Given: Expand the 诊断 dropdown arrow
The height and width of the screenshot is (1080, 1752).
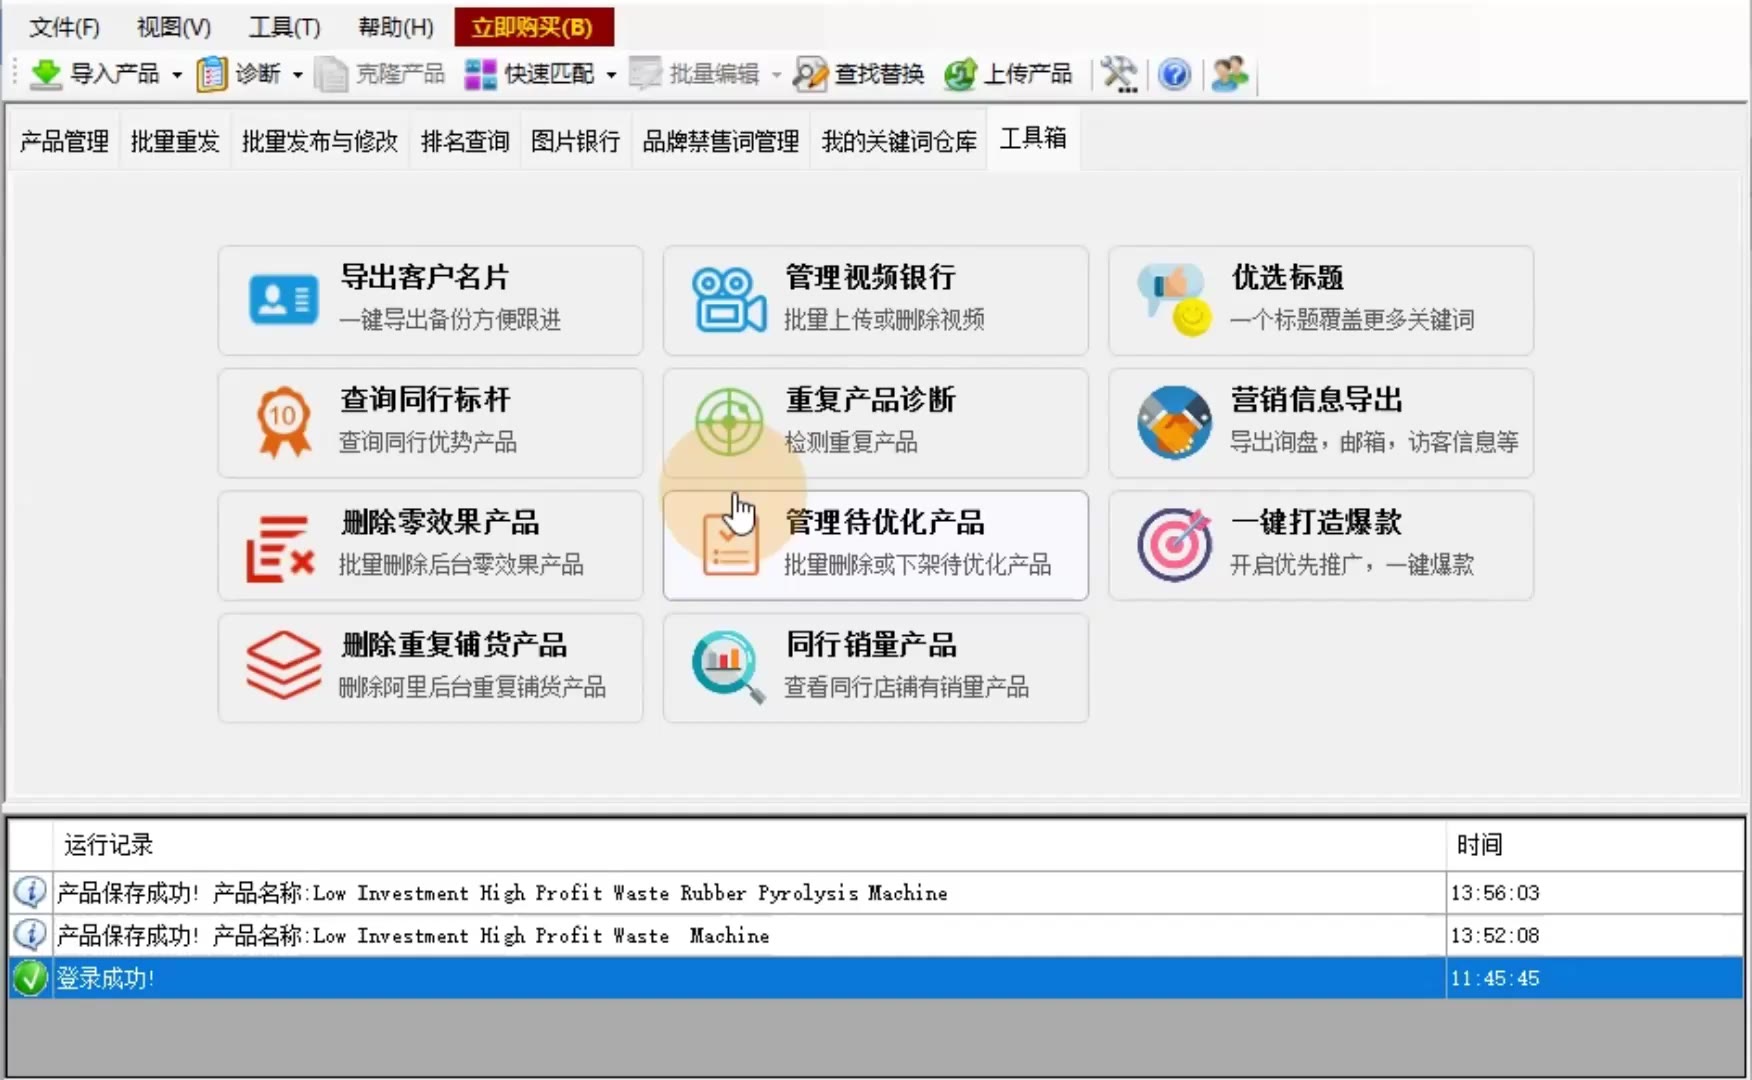Looking at the screenshot, I should (x=298, y=74).
